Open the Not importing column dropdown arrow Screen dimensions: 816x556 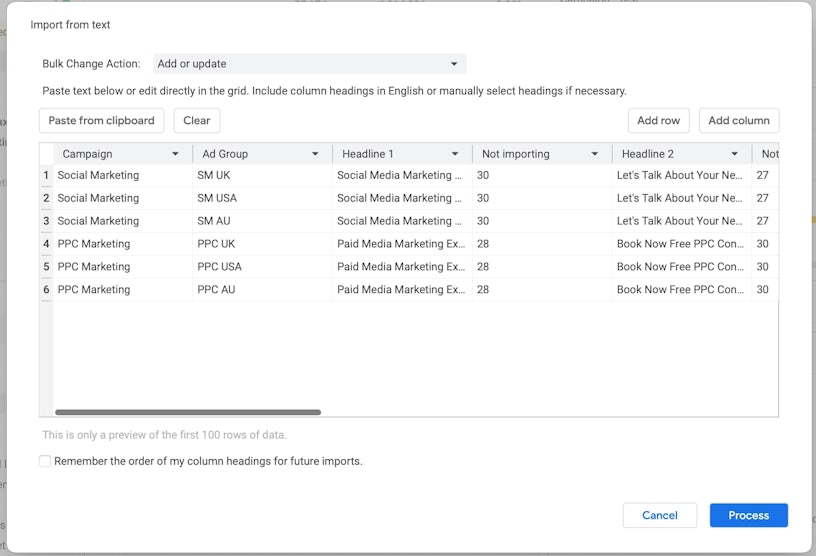tap(595, 154)
